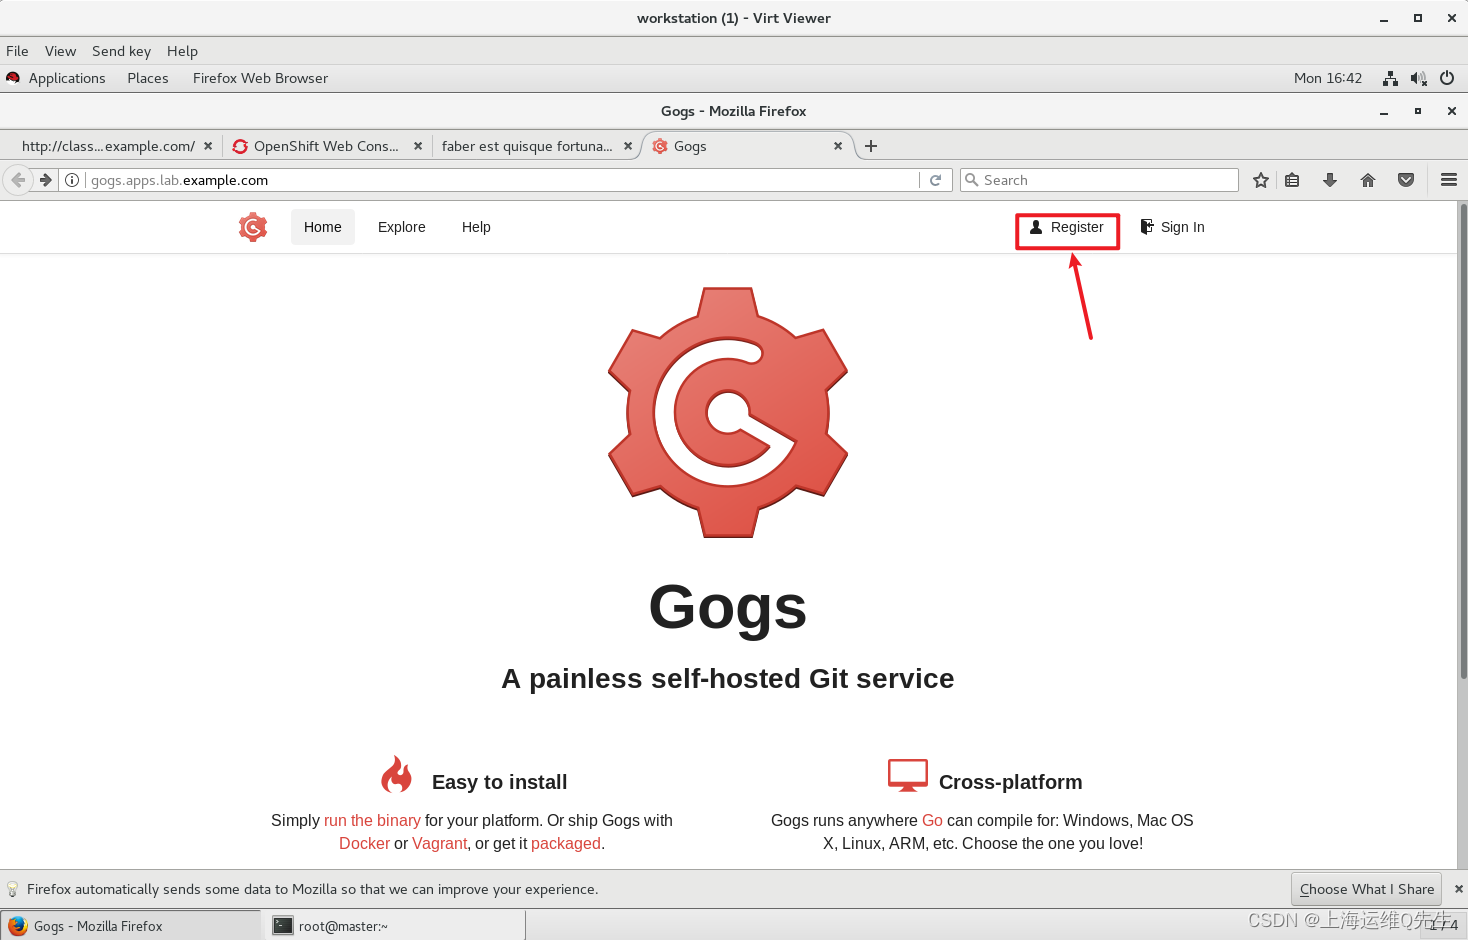Click the Mon 16:42 clock
Viewport: 1468px width, 940px height.
1328,78
